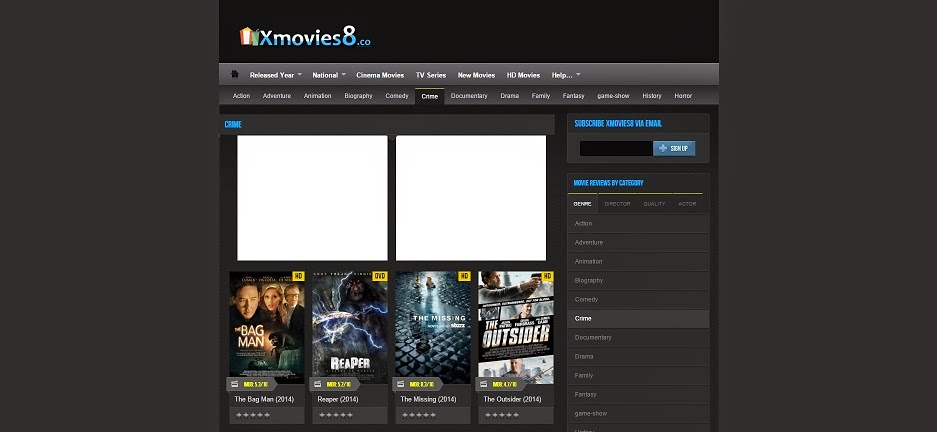
Task: Click the HD badge on The Missing
Action: coord(464,276)
